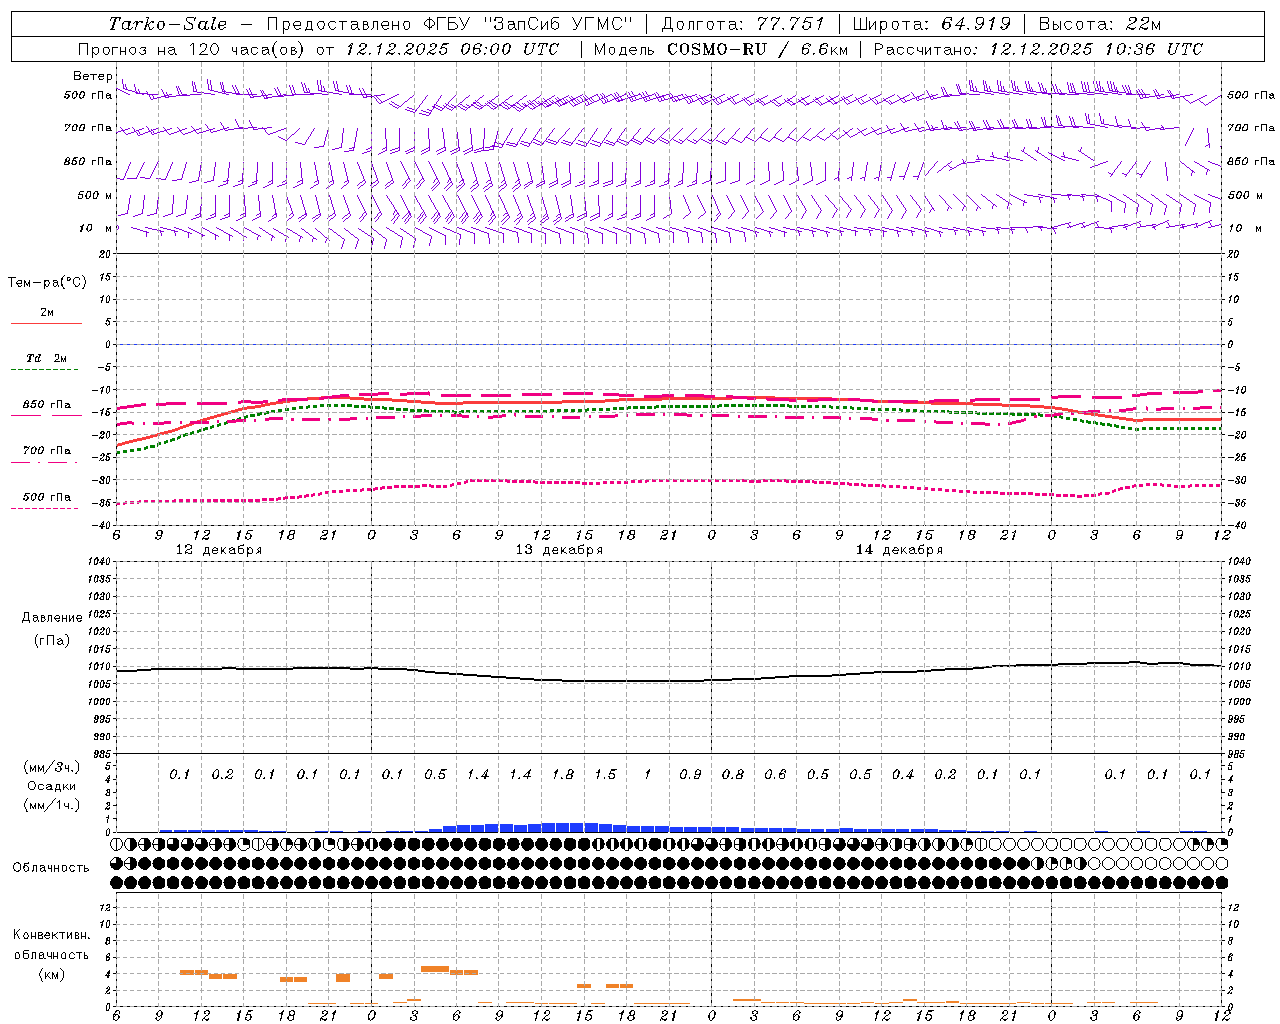Viewport: 1280px width, 1024px height.
Task: Click the "(мм/3ч.)" precipitation unit label
Action: (x=52, y=767)
